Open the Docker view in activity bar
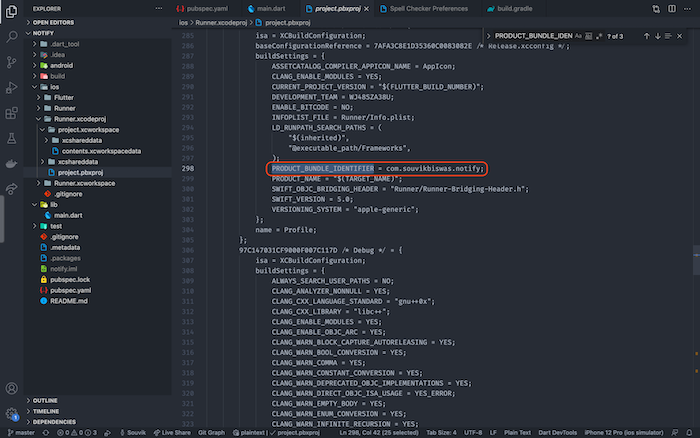The image size is (700, 438). tap(12, 163)
